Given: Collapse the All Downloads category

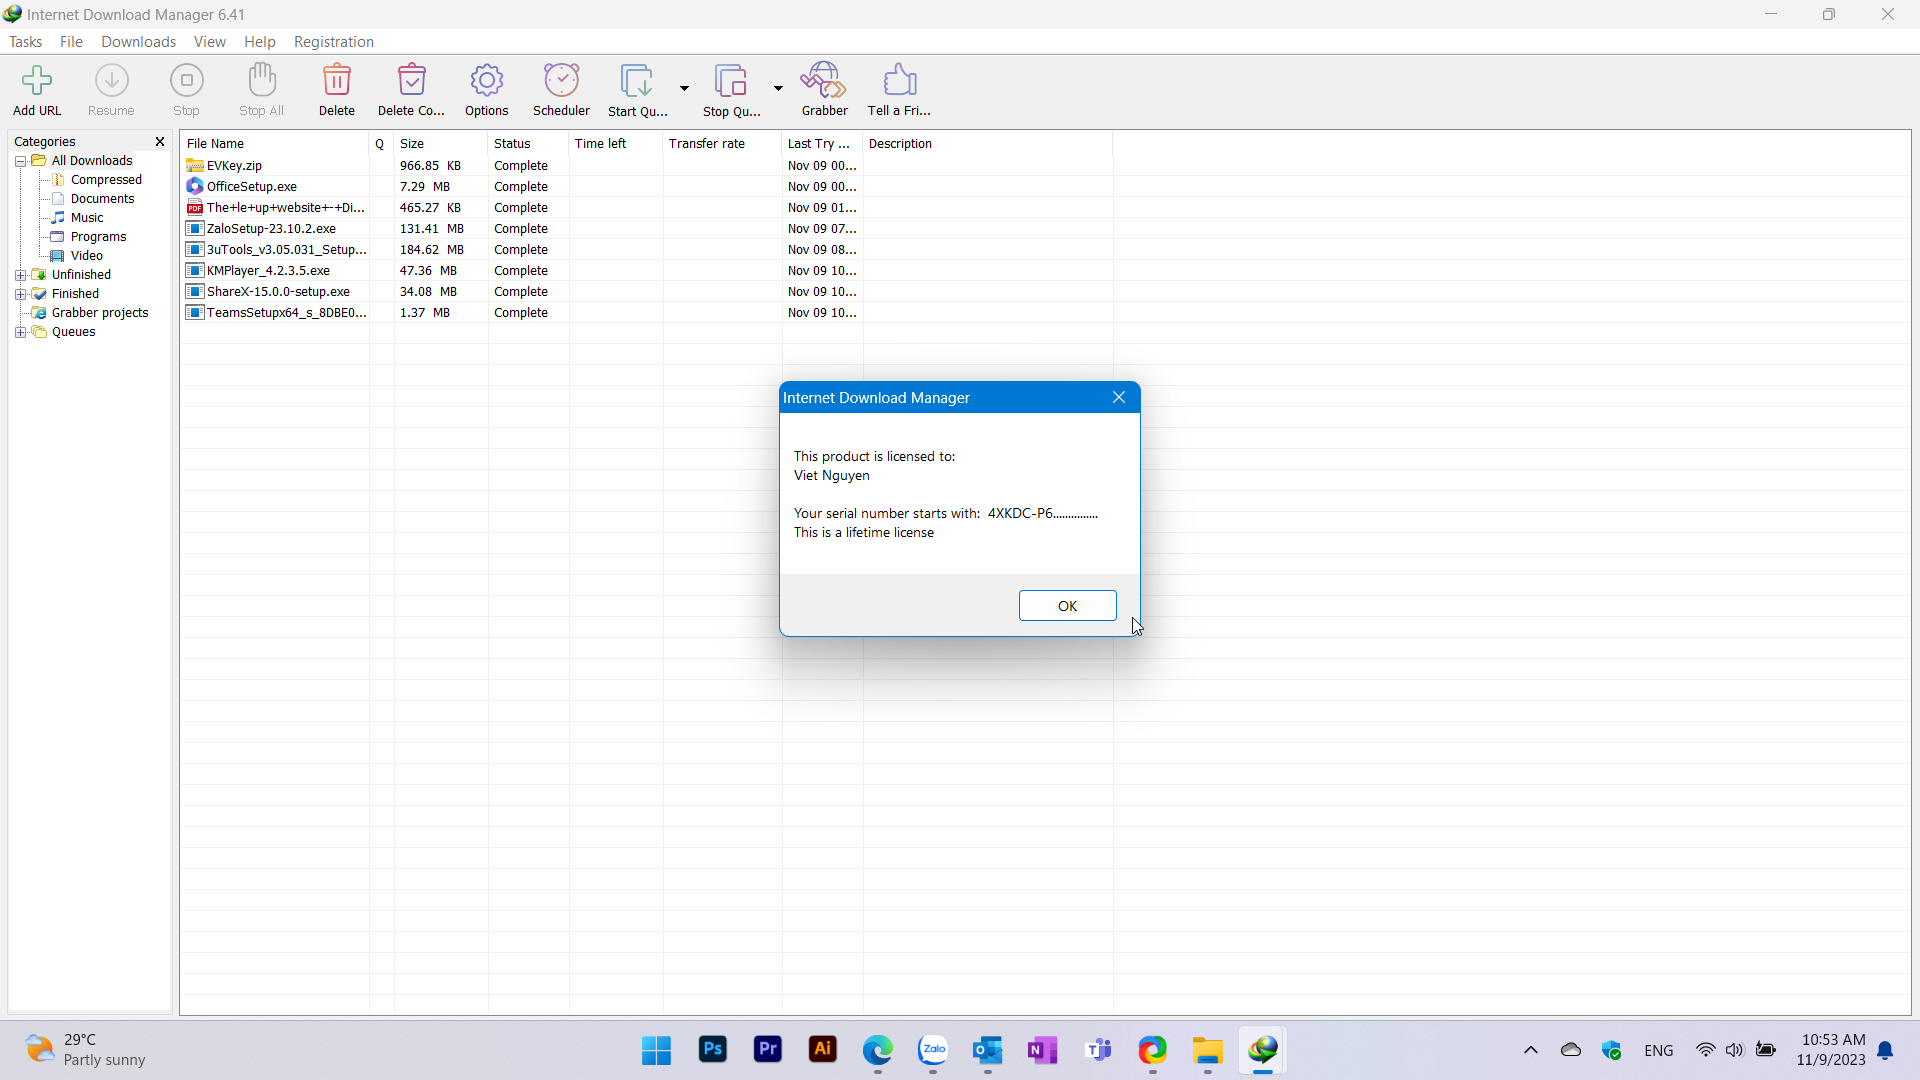Looking at the screenshot, I should click(20, 160).
